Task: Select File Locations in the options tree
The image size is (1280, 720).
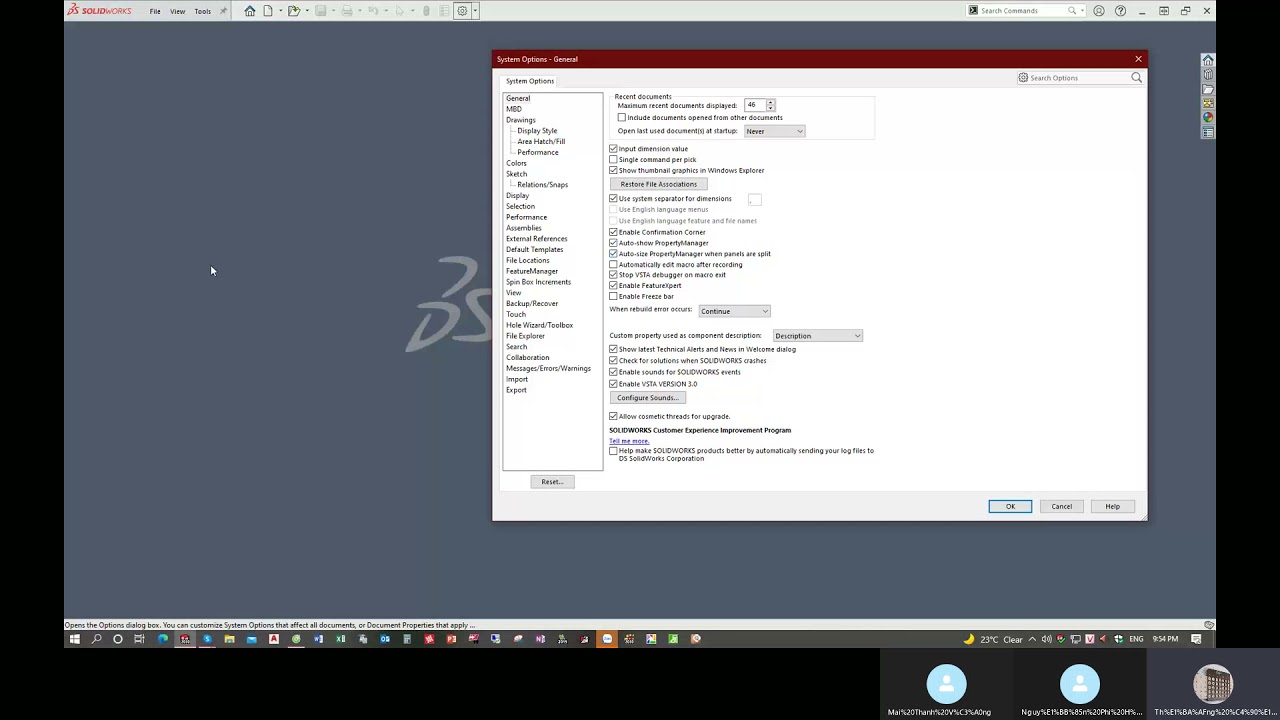Action: [x=527, y=260]
